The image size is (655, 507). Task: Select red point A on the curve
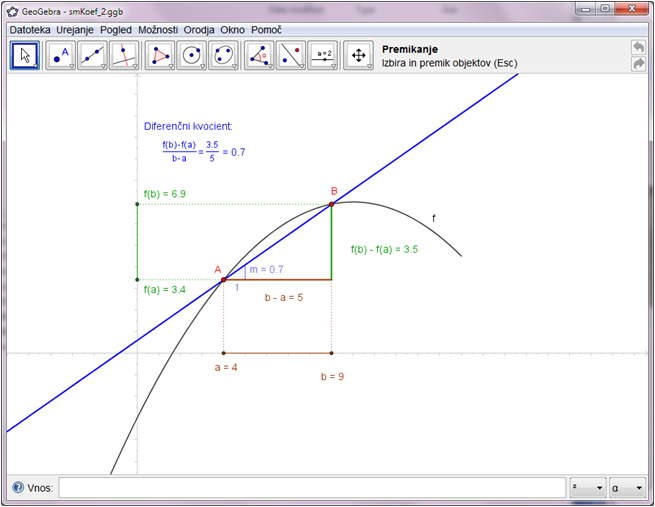click(223, 279)
